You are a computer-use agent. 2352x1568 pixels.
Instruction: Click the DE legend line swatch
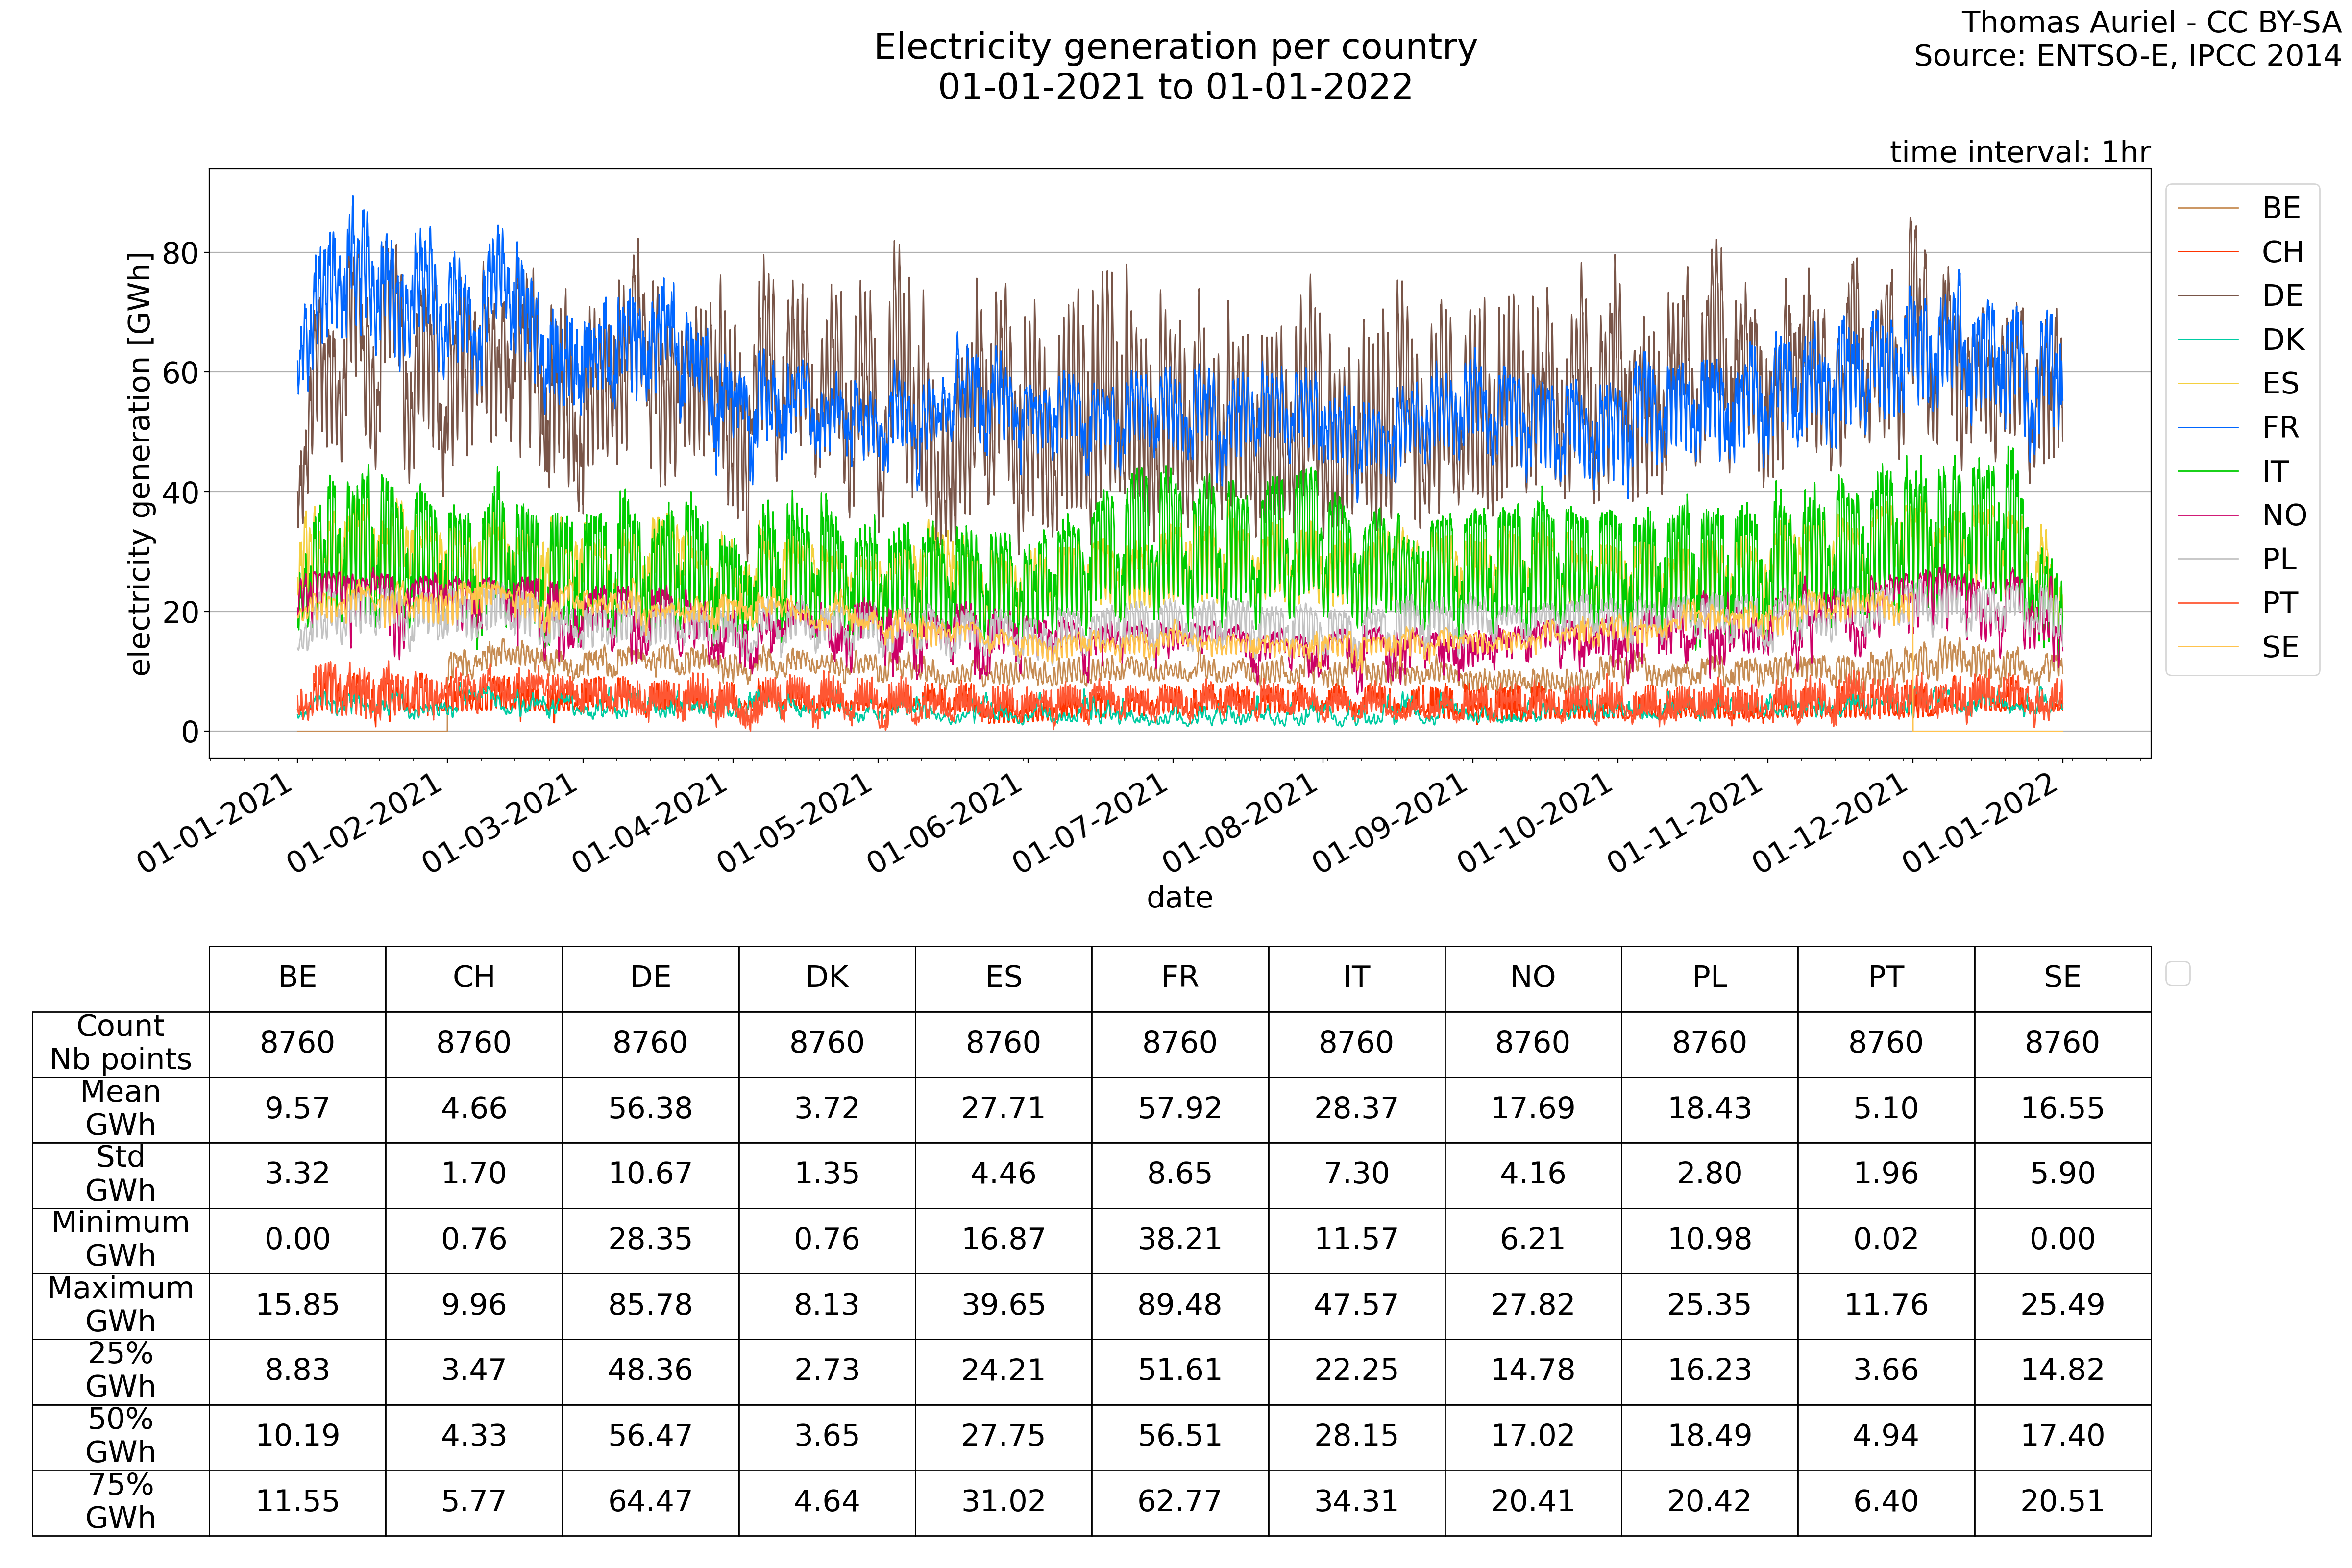pyautogui.click(x=2207, y=296)
